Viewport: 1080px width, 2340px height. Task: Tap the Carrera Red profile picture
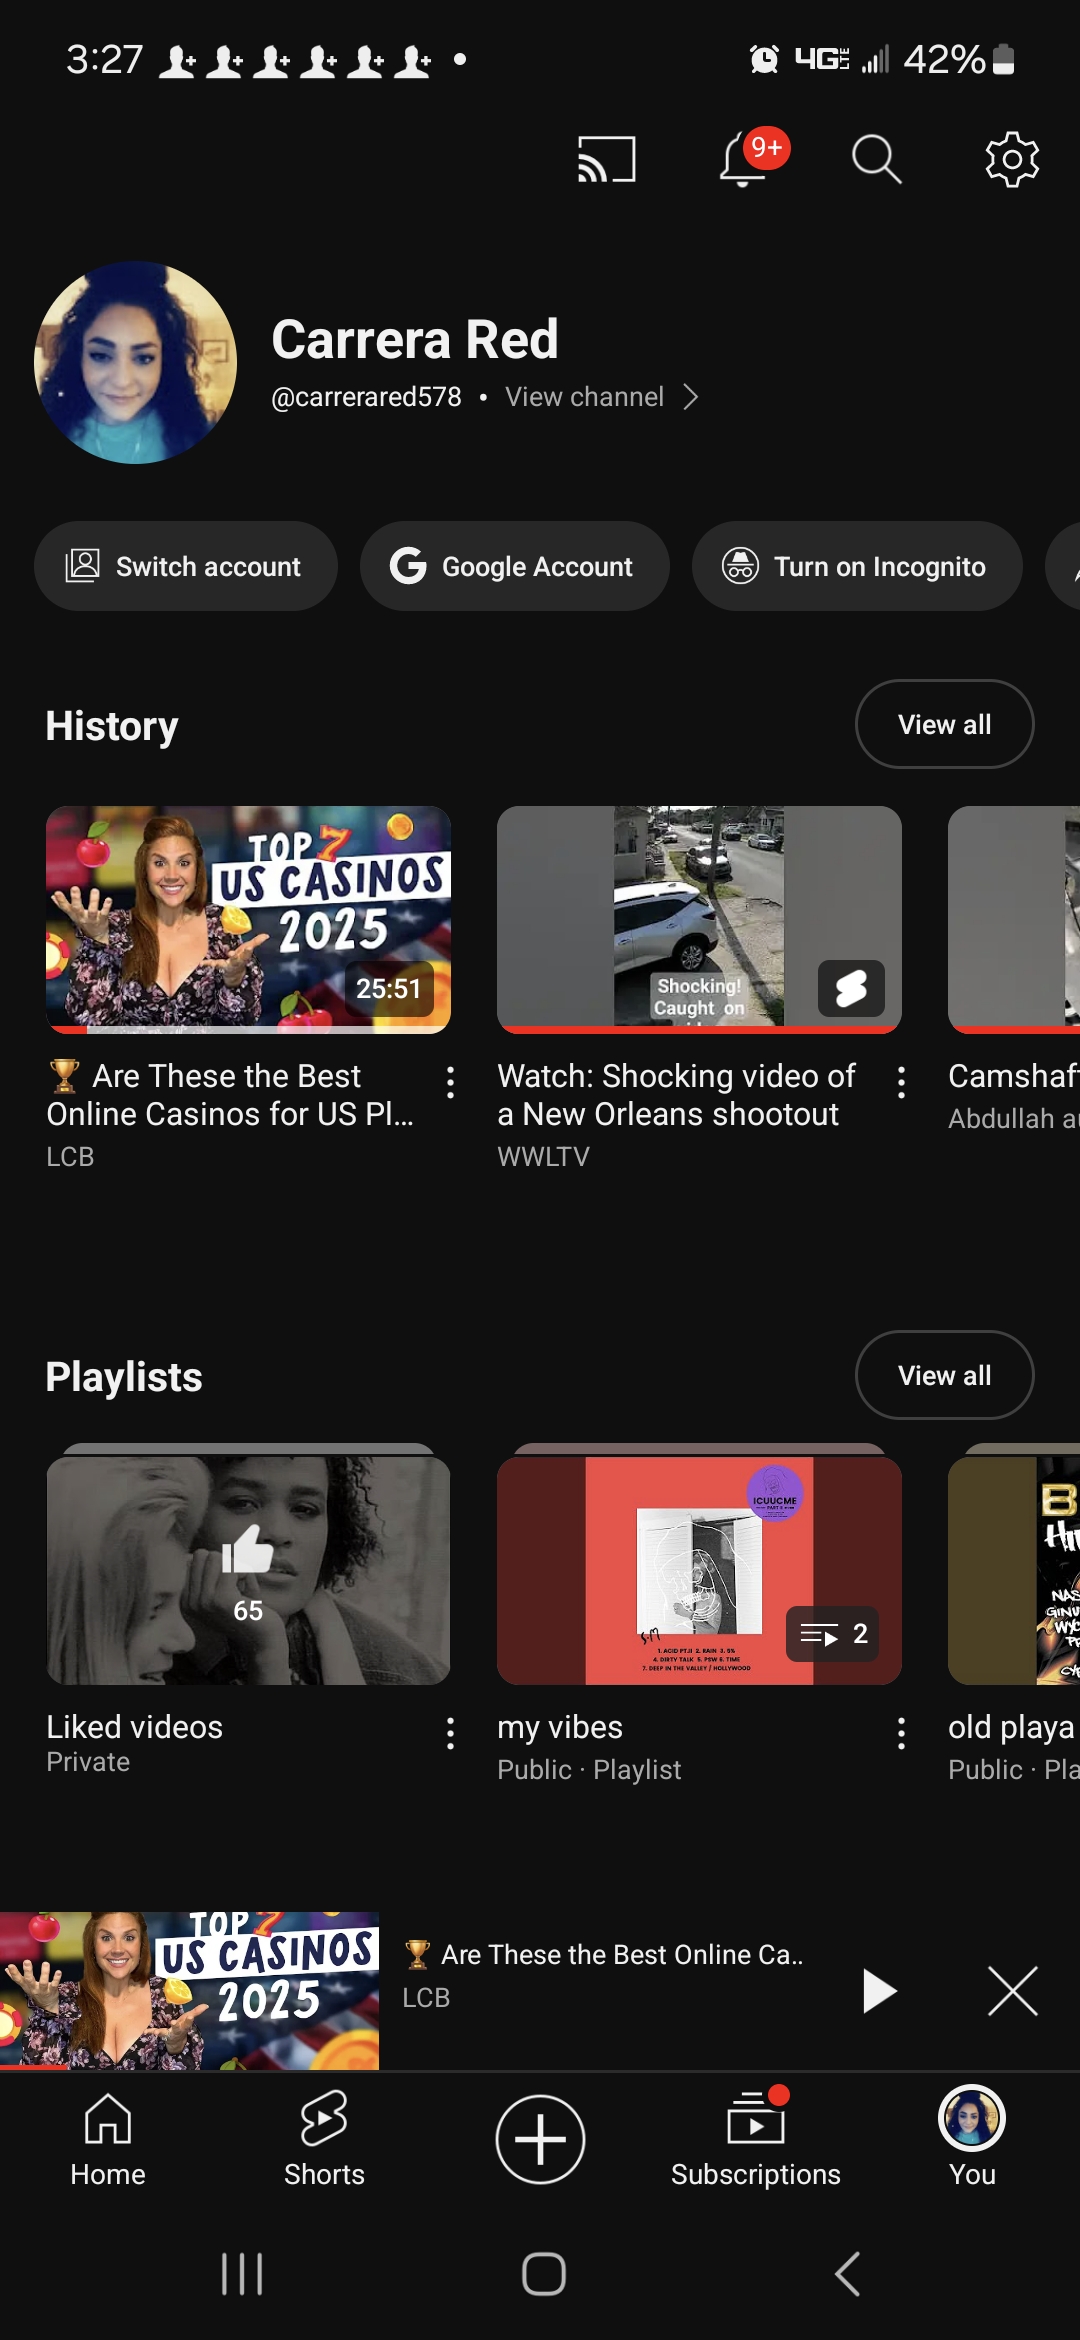point(135,362)
